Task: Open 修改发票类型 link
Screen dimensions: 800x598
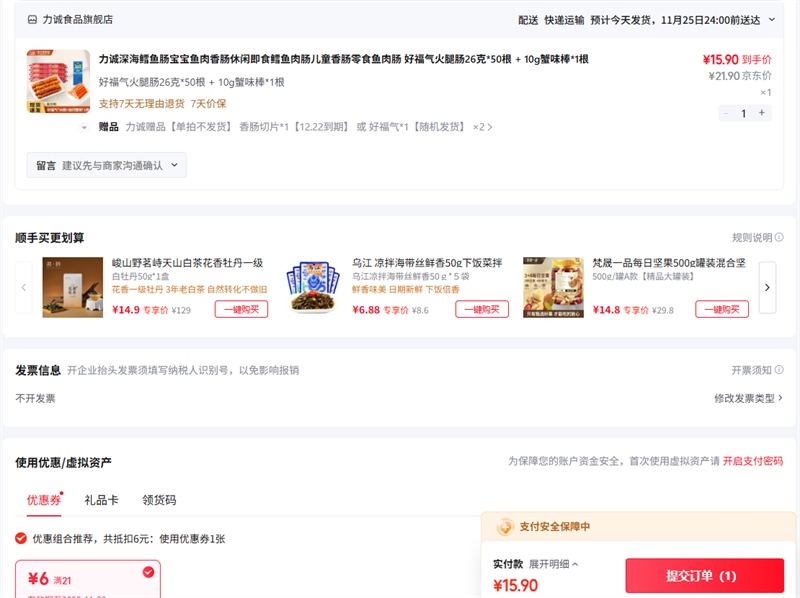Action: [x=748, y=398]
